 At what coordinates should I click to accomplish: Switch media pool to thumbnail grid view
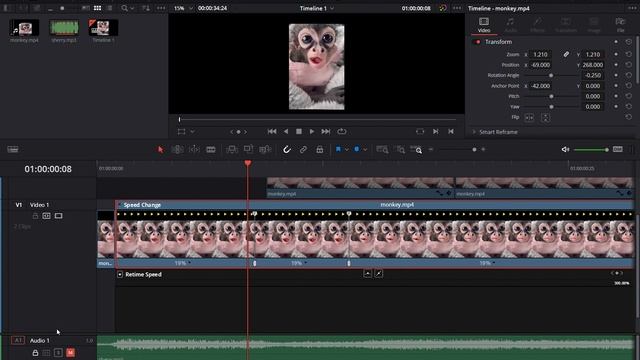point(97,8)
